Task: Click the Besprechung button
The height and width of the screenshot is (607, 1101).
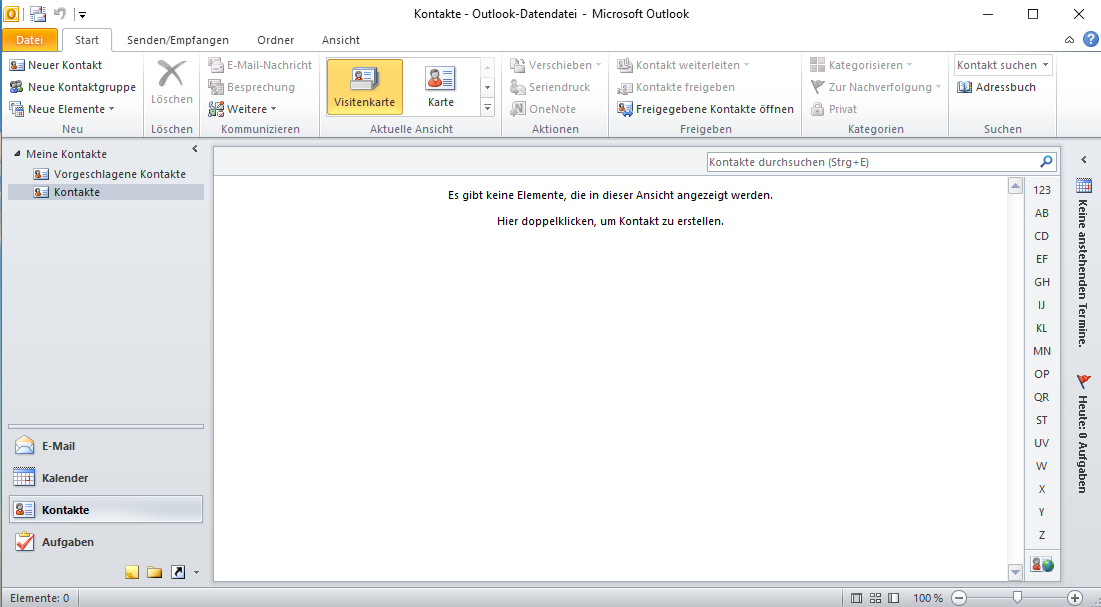Action: click(252, 87)
